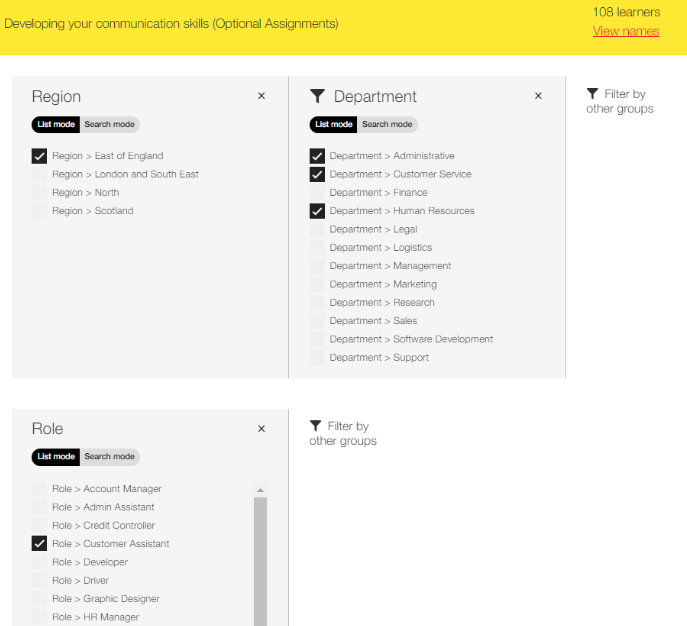This screenshot has width=687, height=626.
Task: Click the funnel icon beside Department heading
Action: pyautogui.click(x=317, y=96)
